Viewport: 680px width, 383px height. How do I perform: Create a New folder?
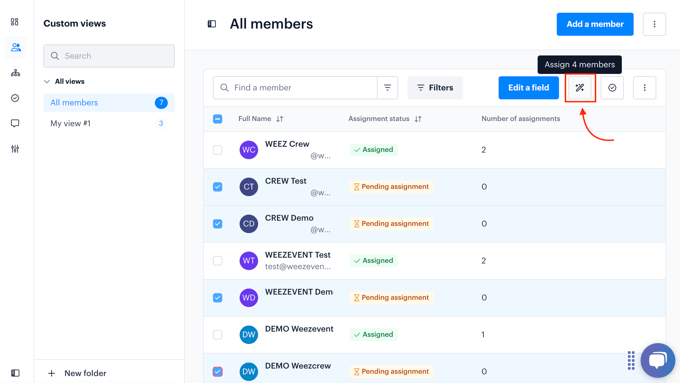(x=77, y=373)
